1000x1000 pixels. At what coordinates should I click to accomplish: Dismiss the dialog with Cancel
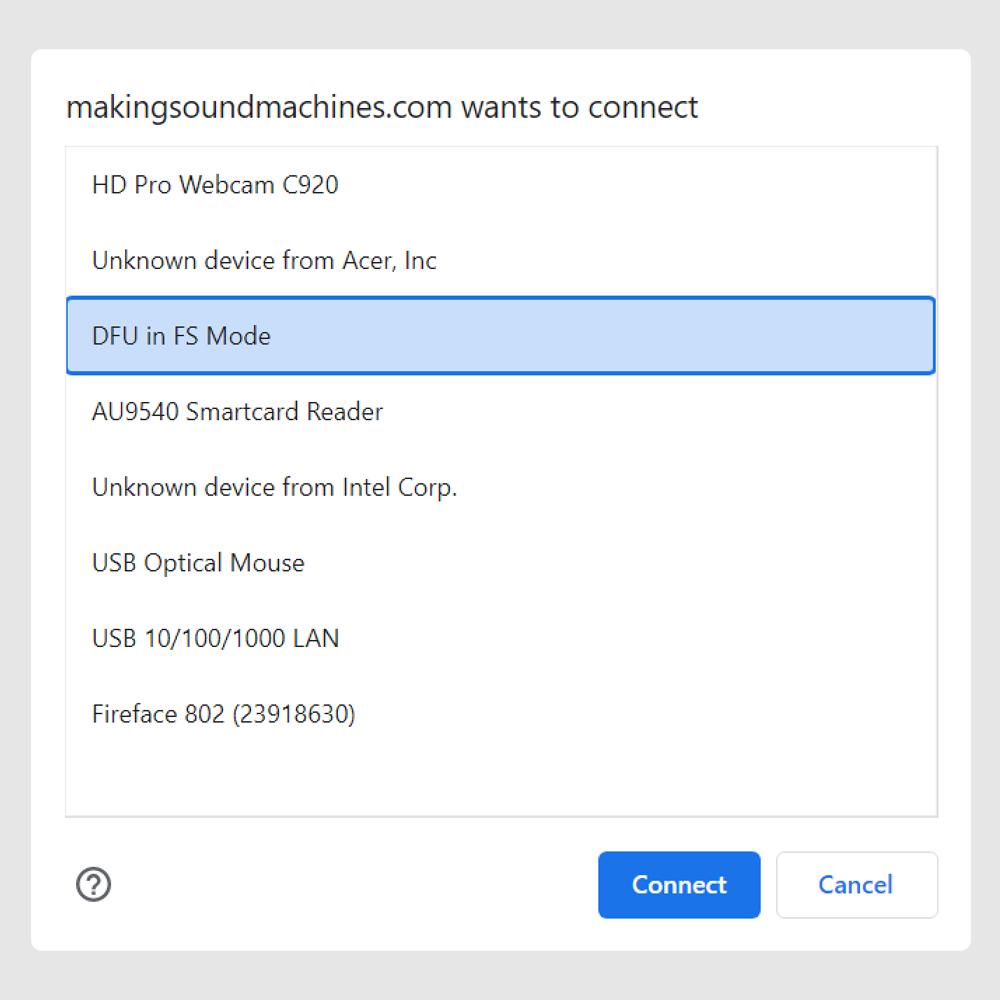click(856, 885)
